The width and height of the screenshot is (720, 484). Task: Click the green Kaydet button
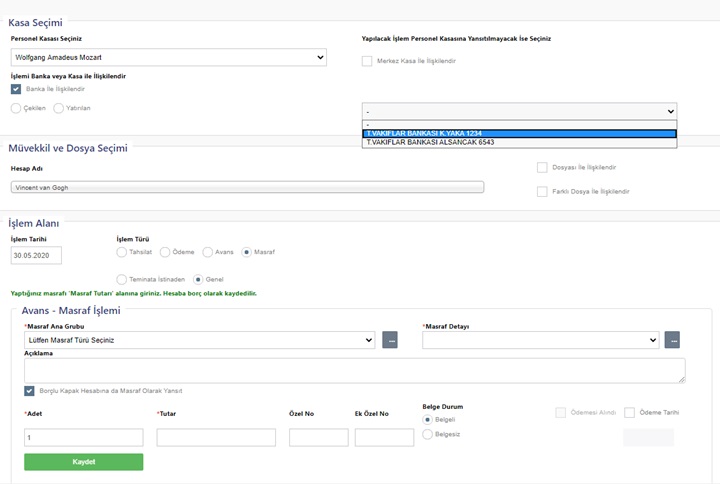tap(83, 462)
